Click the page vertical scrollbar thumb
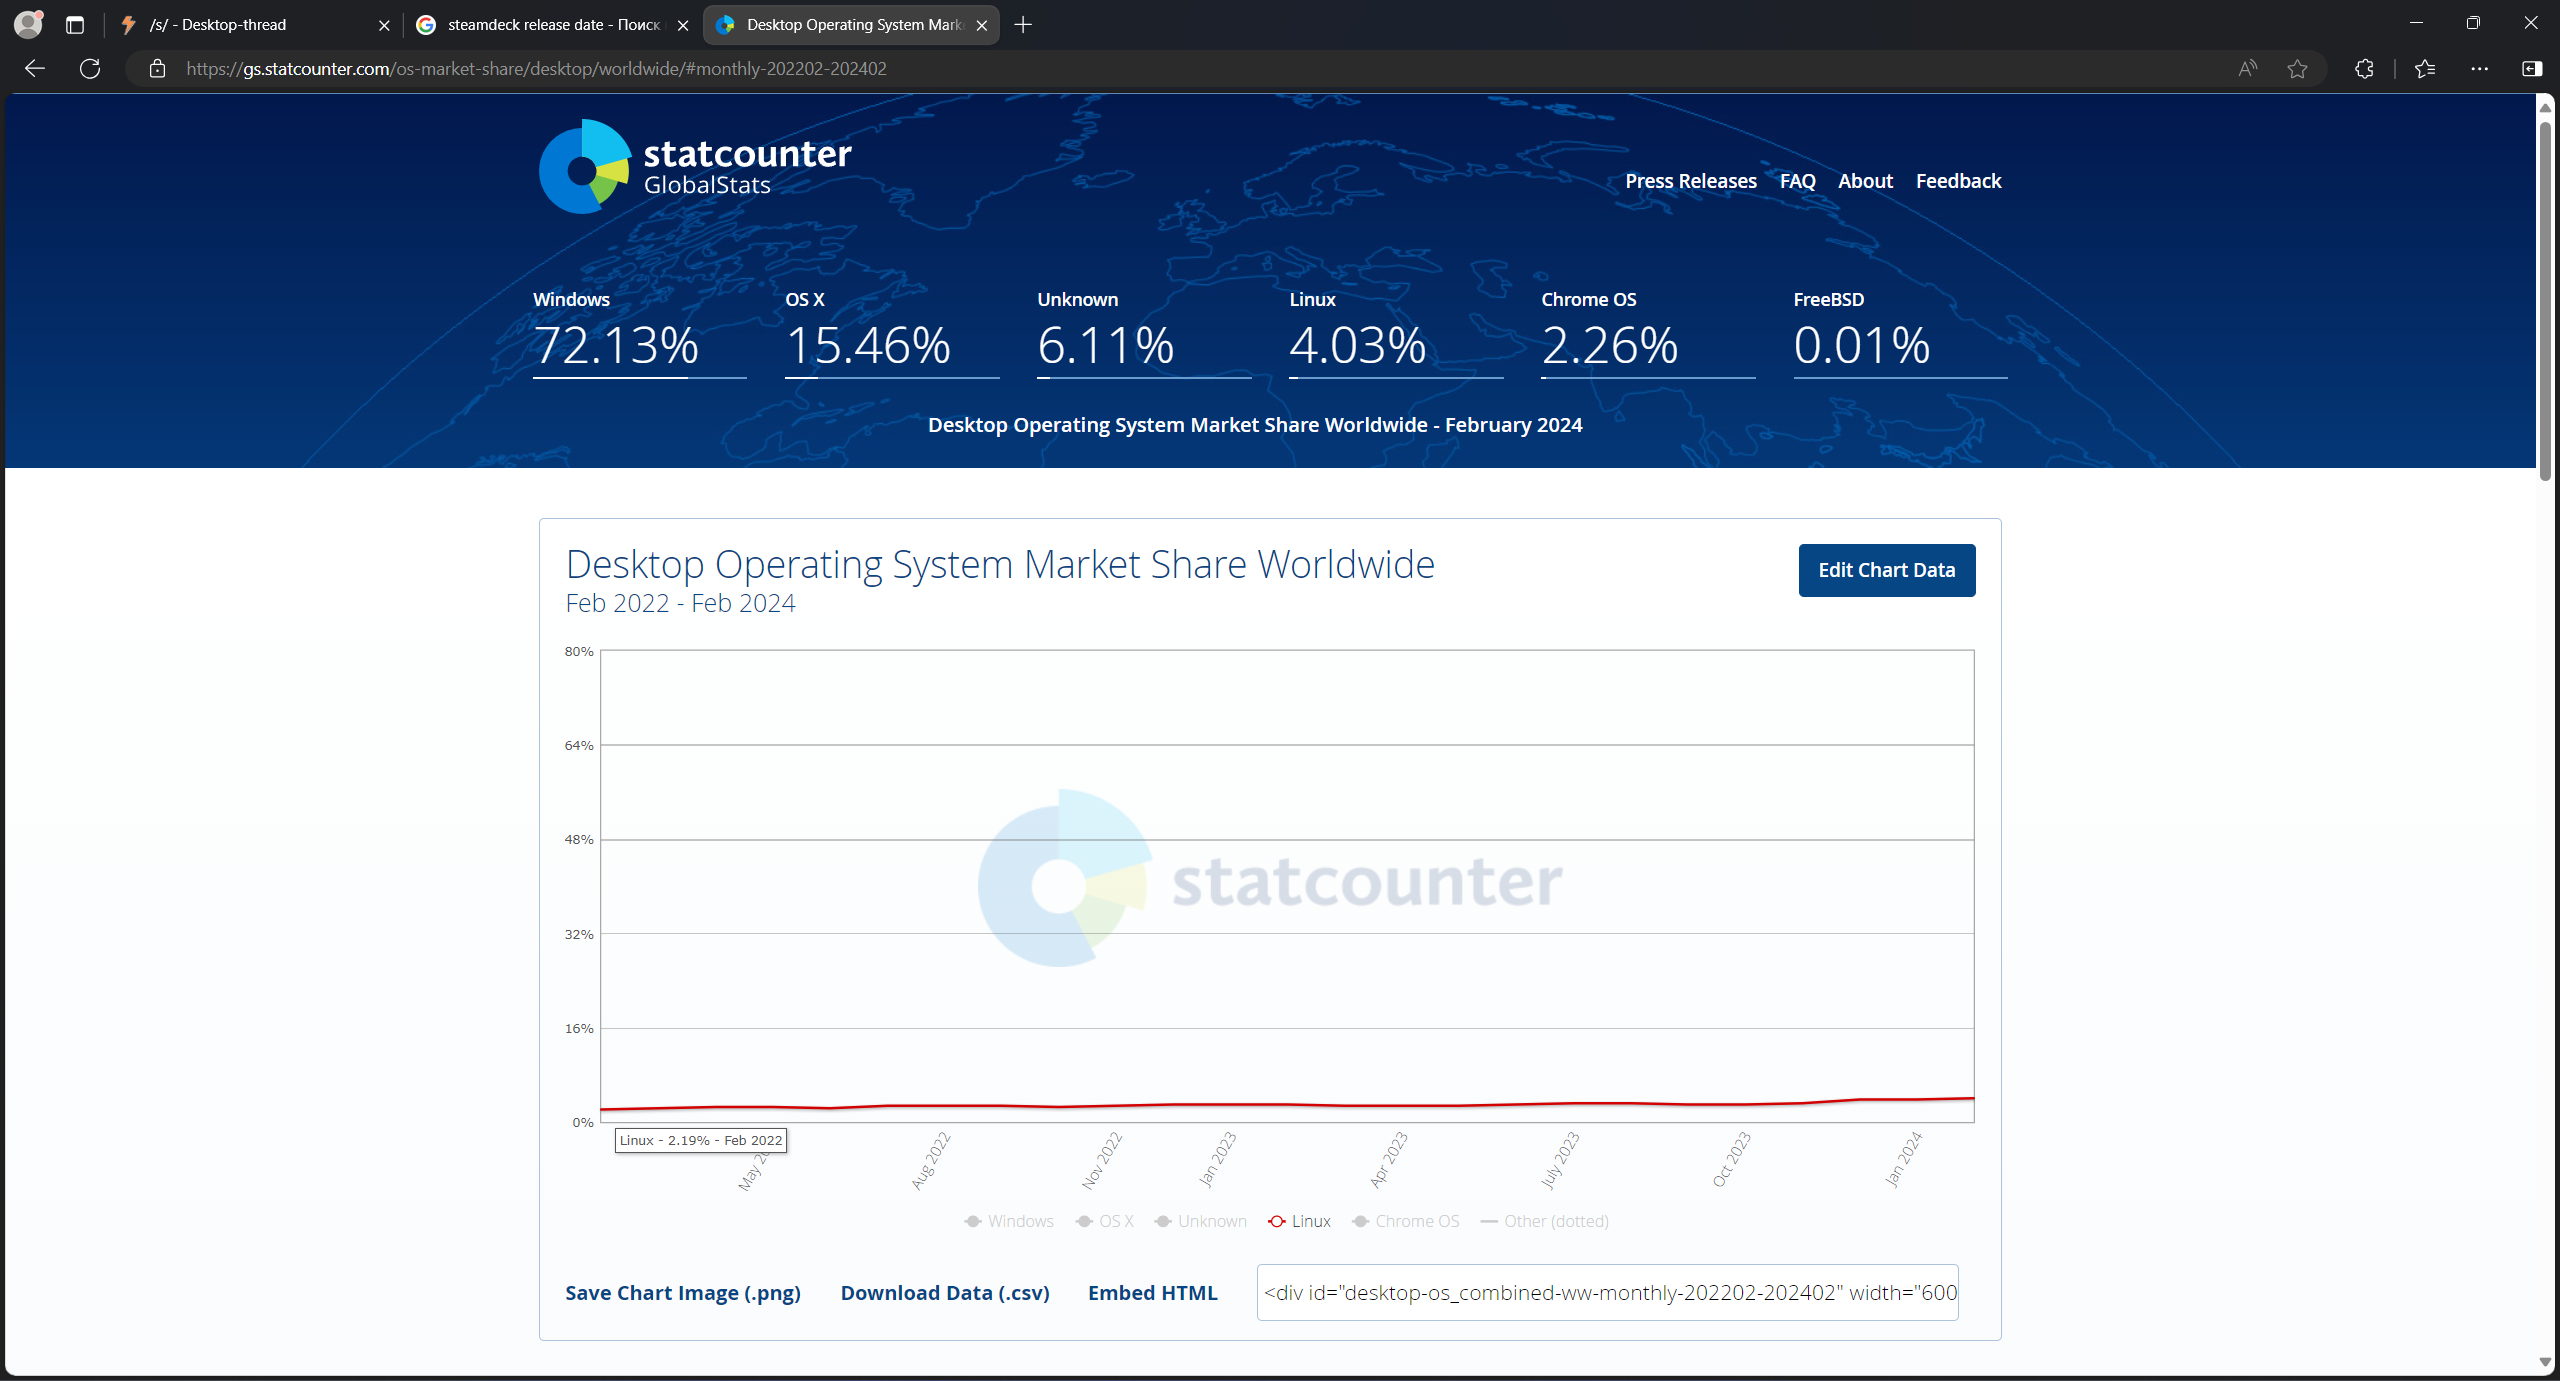Viewport: 2560px width, 1381px height. pos(2545,300)
